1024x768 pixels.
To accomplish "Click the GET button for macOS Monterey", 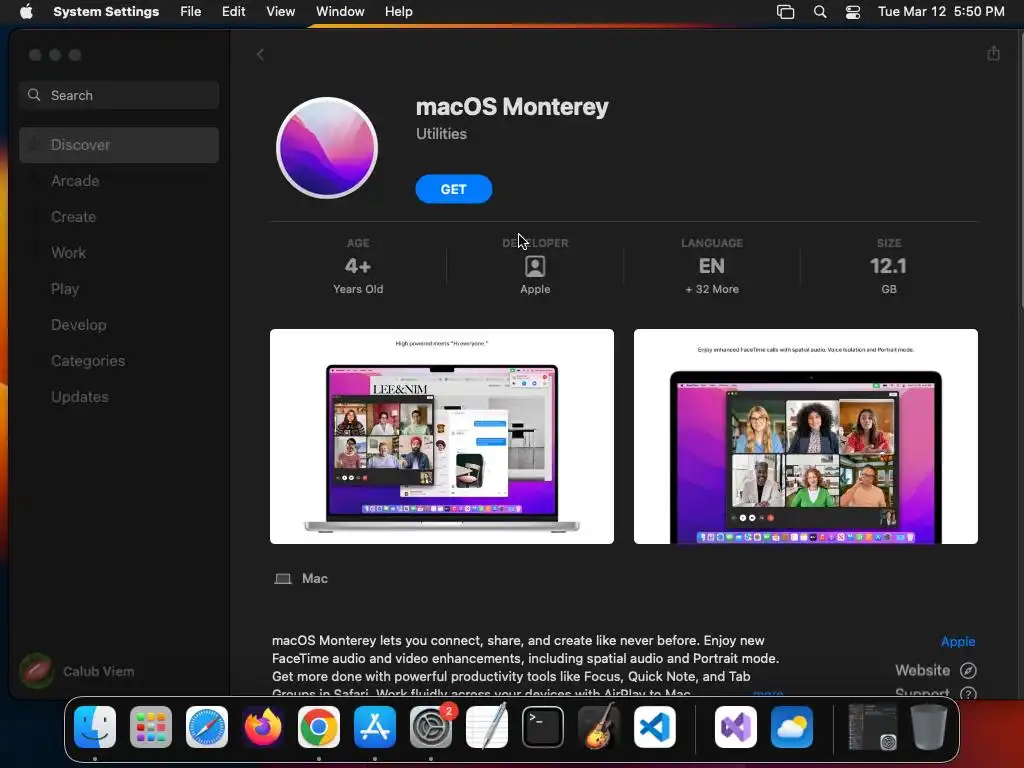I will click(x=453, y=189).
